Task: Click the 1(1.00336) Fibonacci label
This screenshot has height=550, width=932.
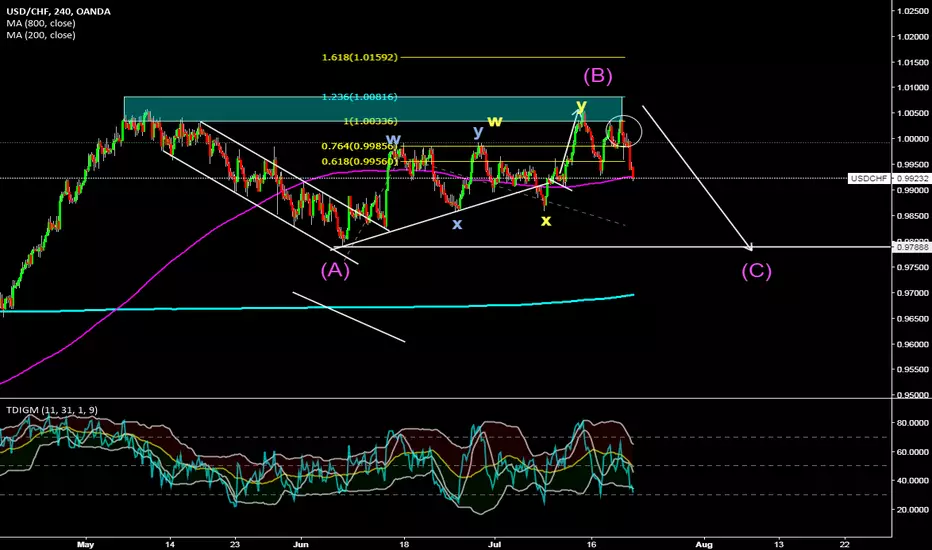Action: coord(370,121)
